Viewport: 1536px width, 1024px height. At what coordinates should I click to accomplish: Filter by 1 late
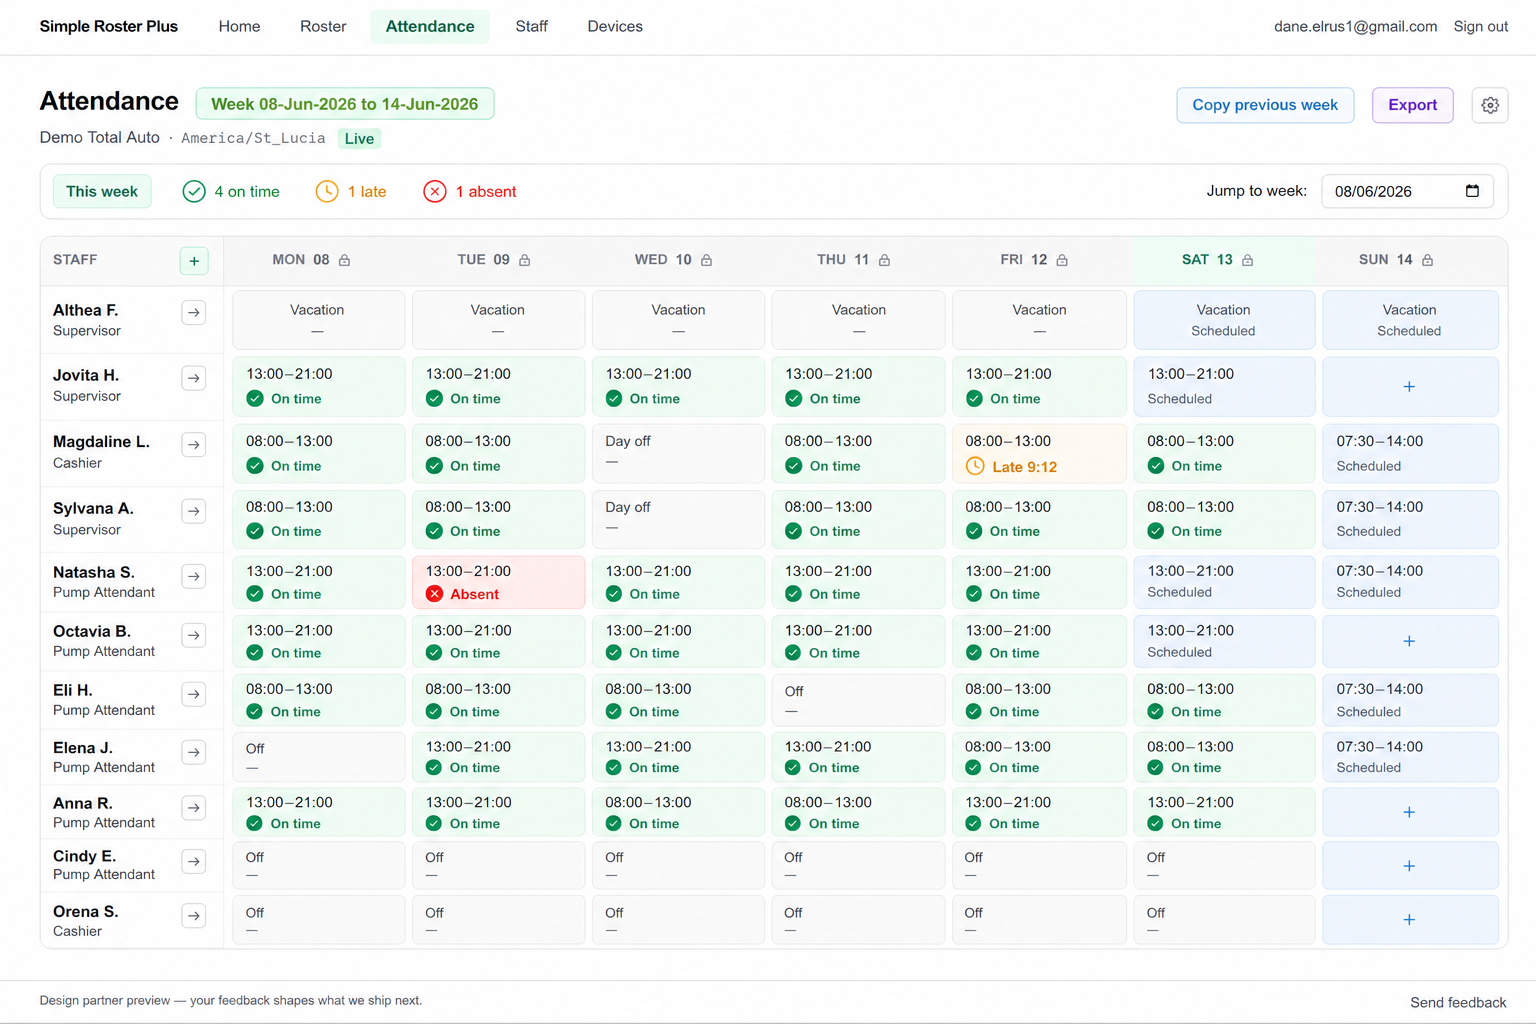(x=351, y=191)
